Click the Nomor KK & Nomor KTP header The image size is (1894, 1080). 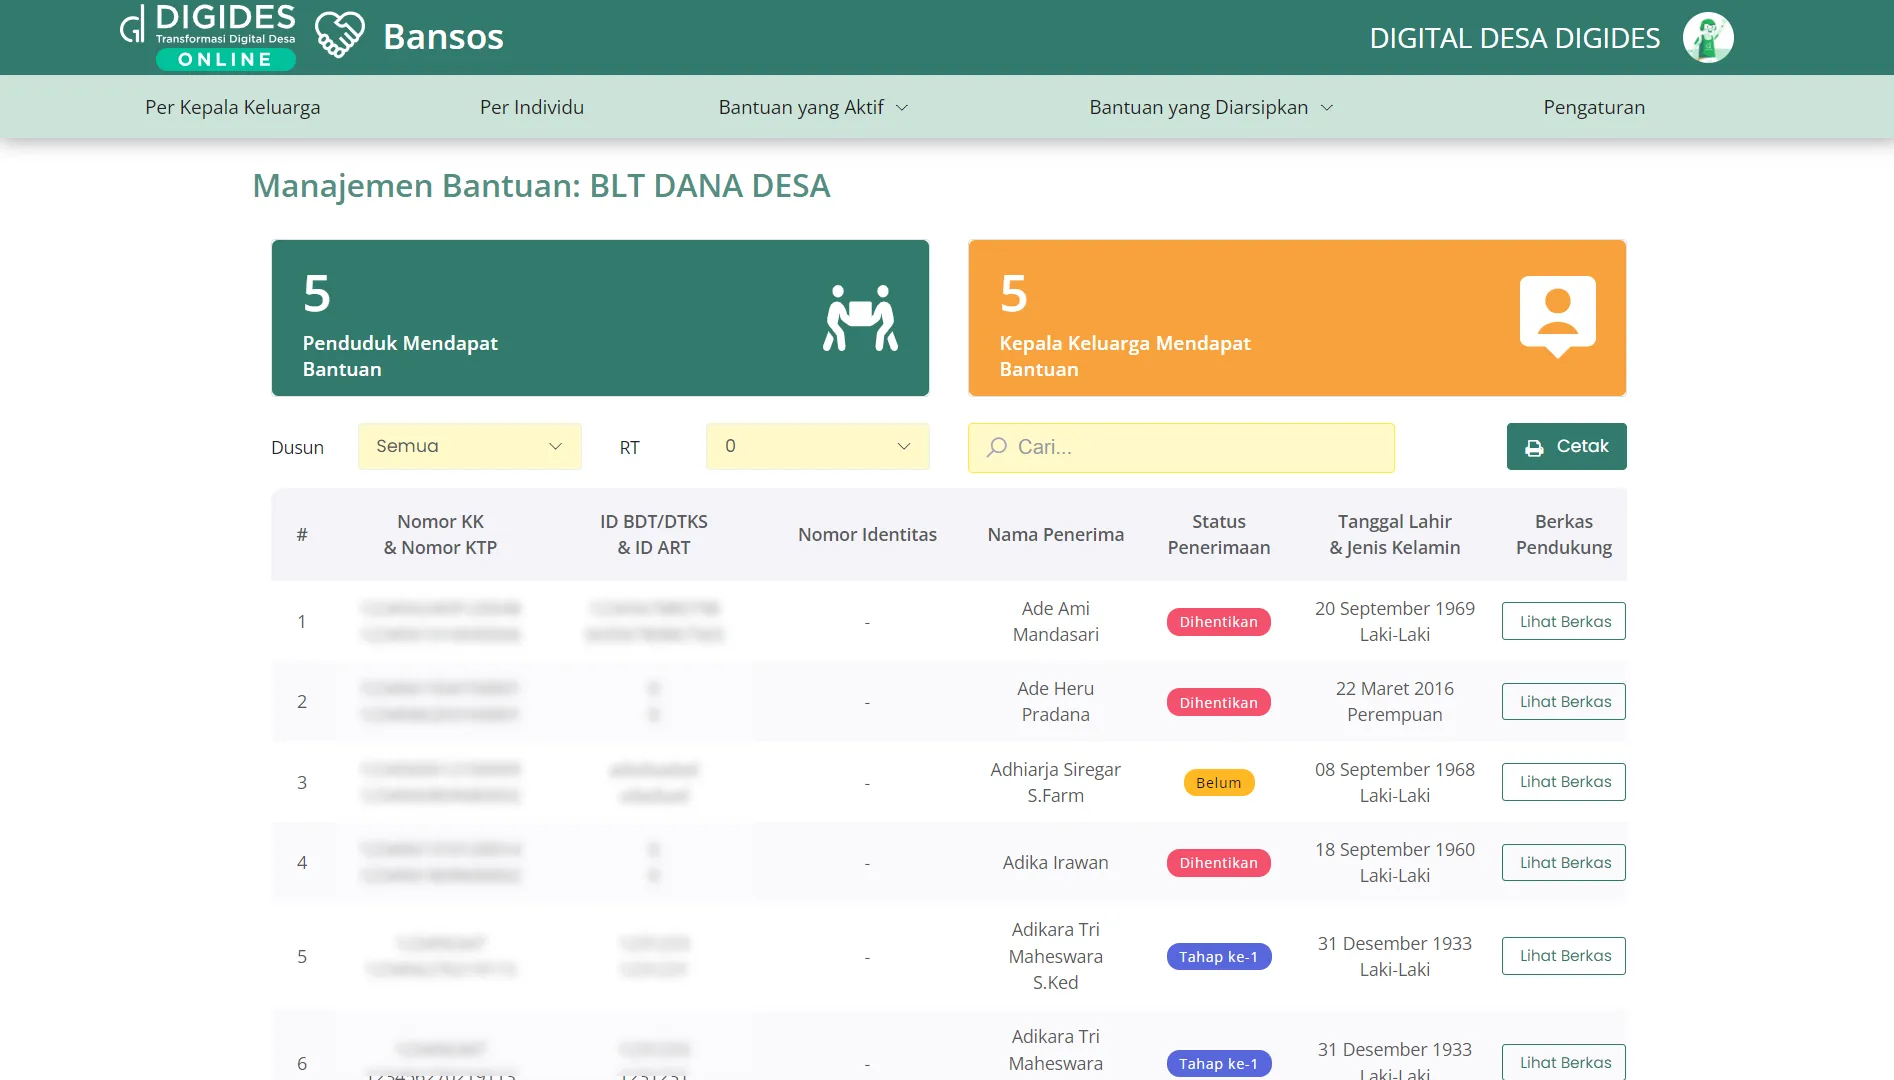[440, 534]
